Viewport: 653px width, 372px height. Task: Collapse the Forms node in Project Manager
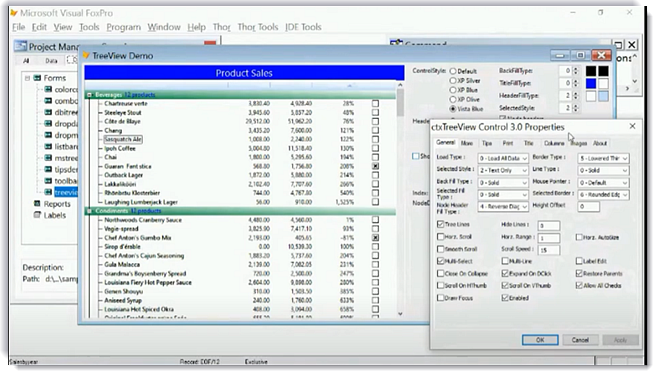27,78
